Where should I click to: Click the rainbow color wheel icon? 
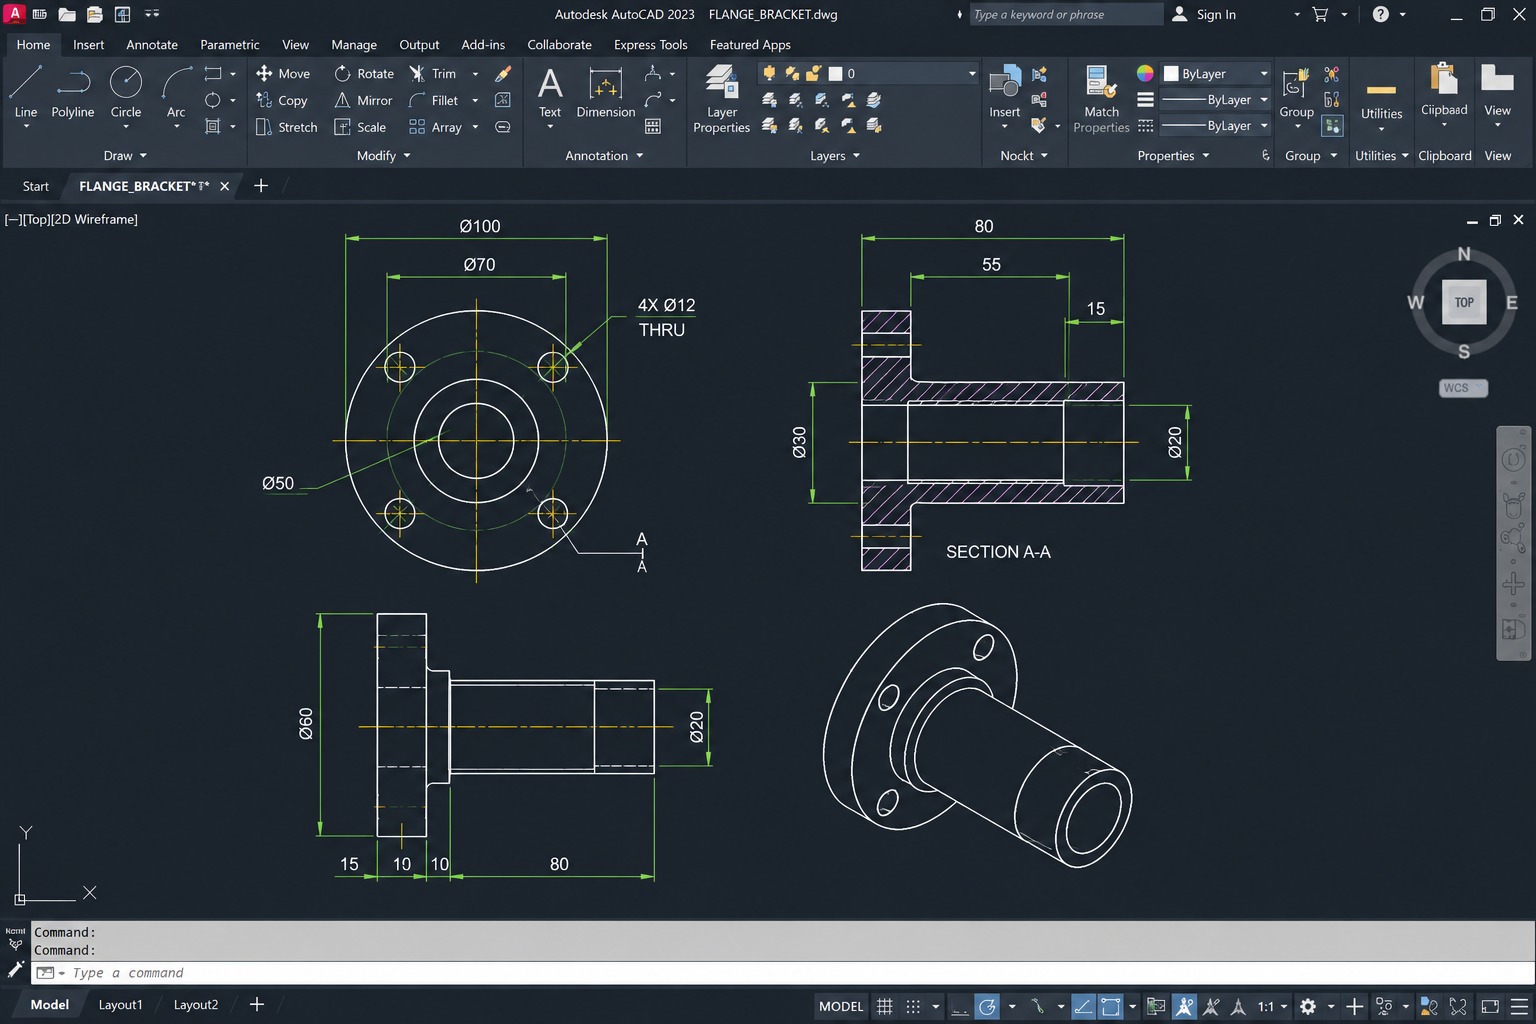click(x=1145, y=73)
